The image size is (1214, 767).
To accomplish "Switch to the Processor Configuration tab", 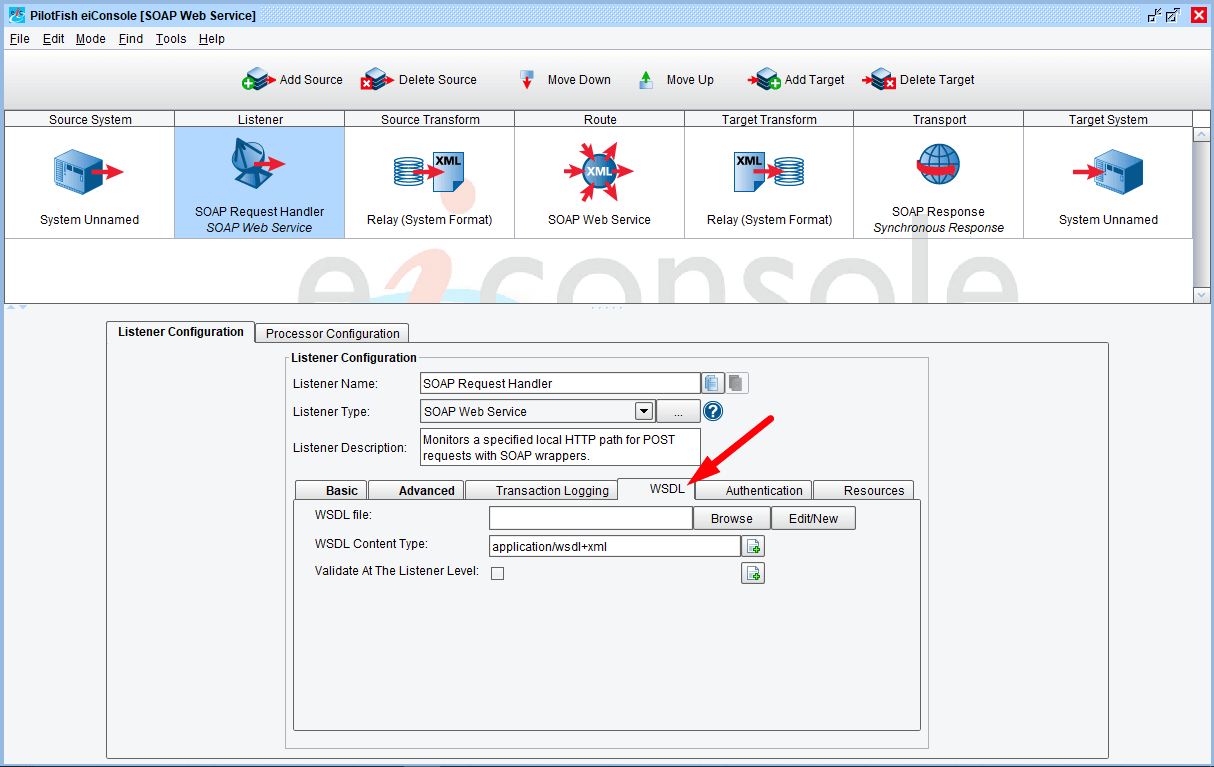I will tap(332, 333).
